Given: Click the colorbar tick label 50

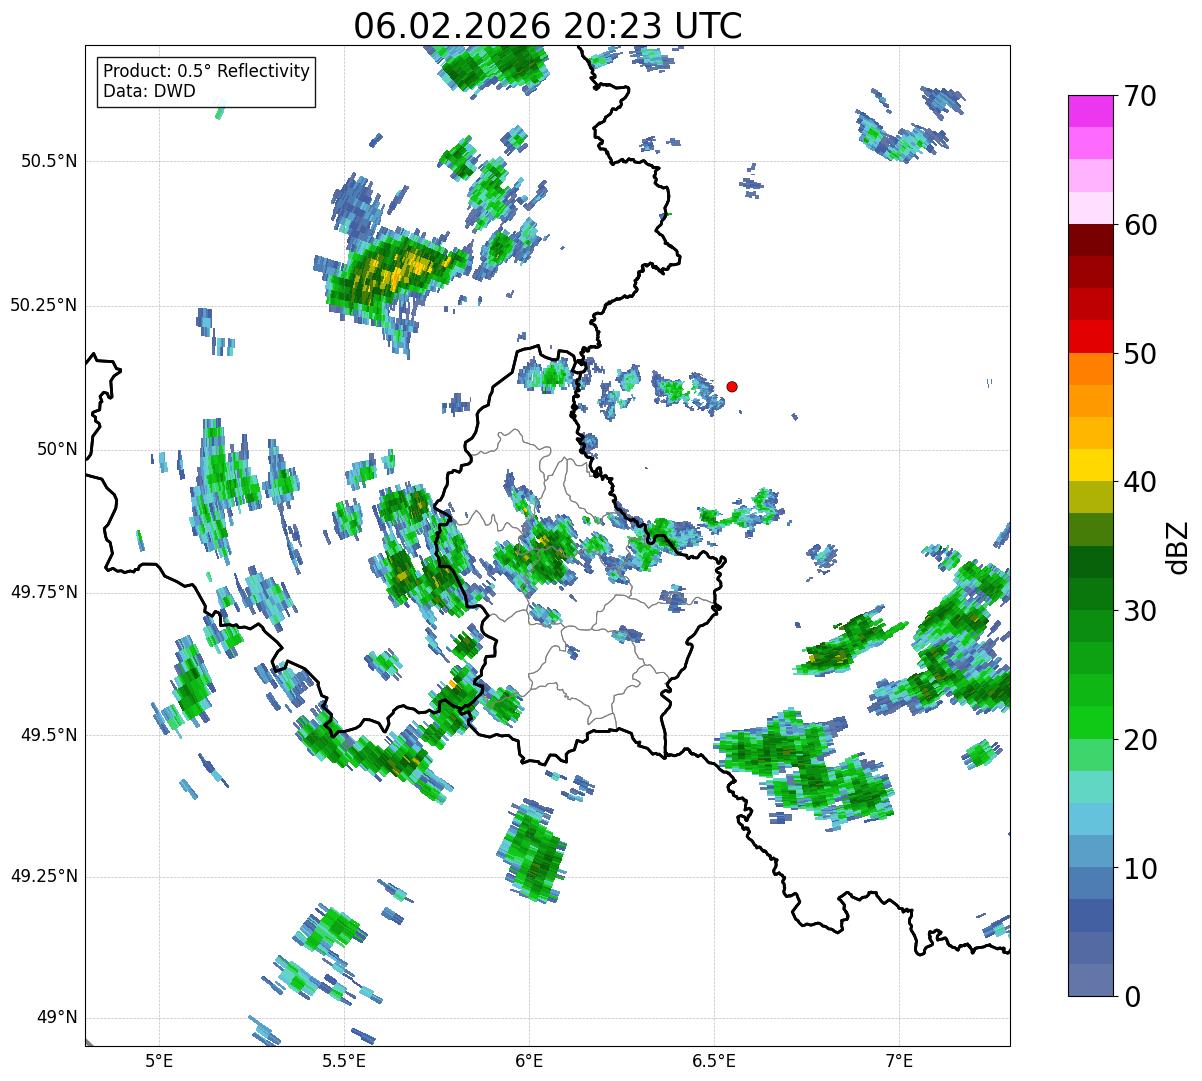Looking at the screenshot, I should tap(1141, 354).
